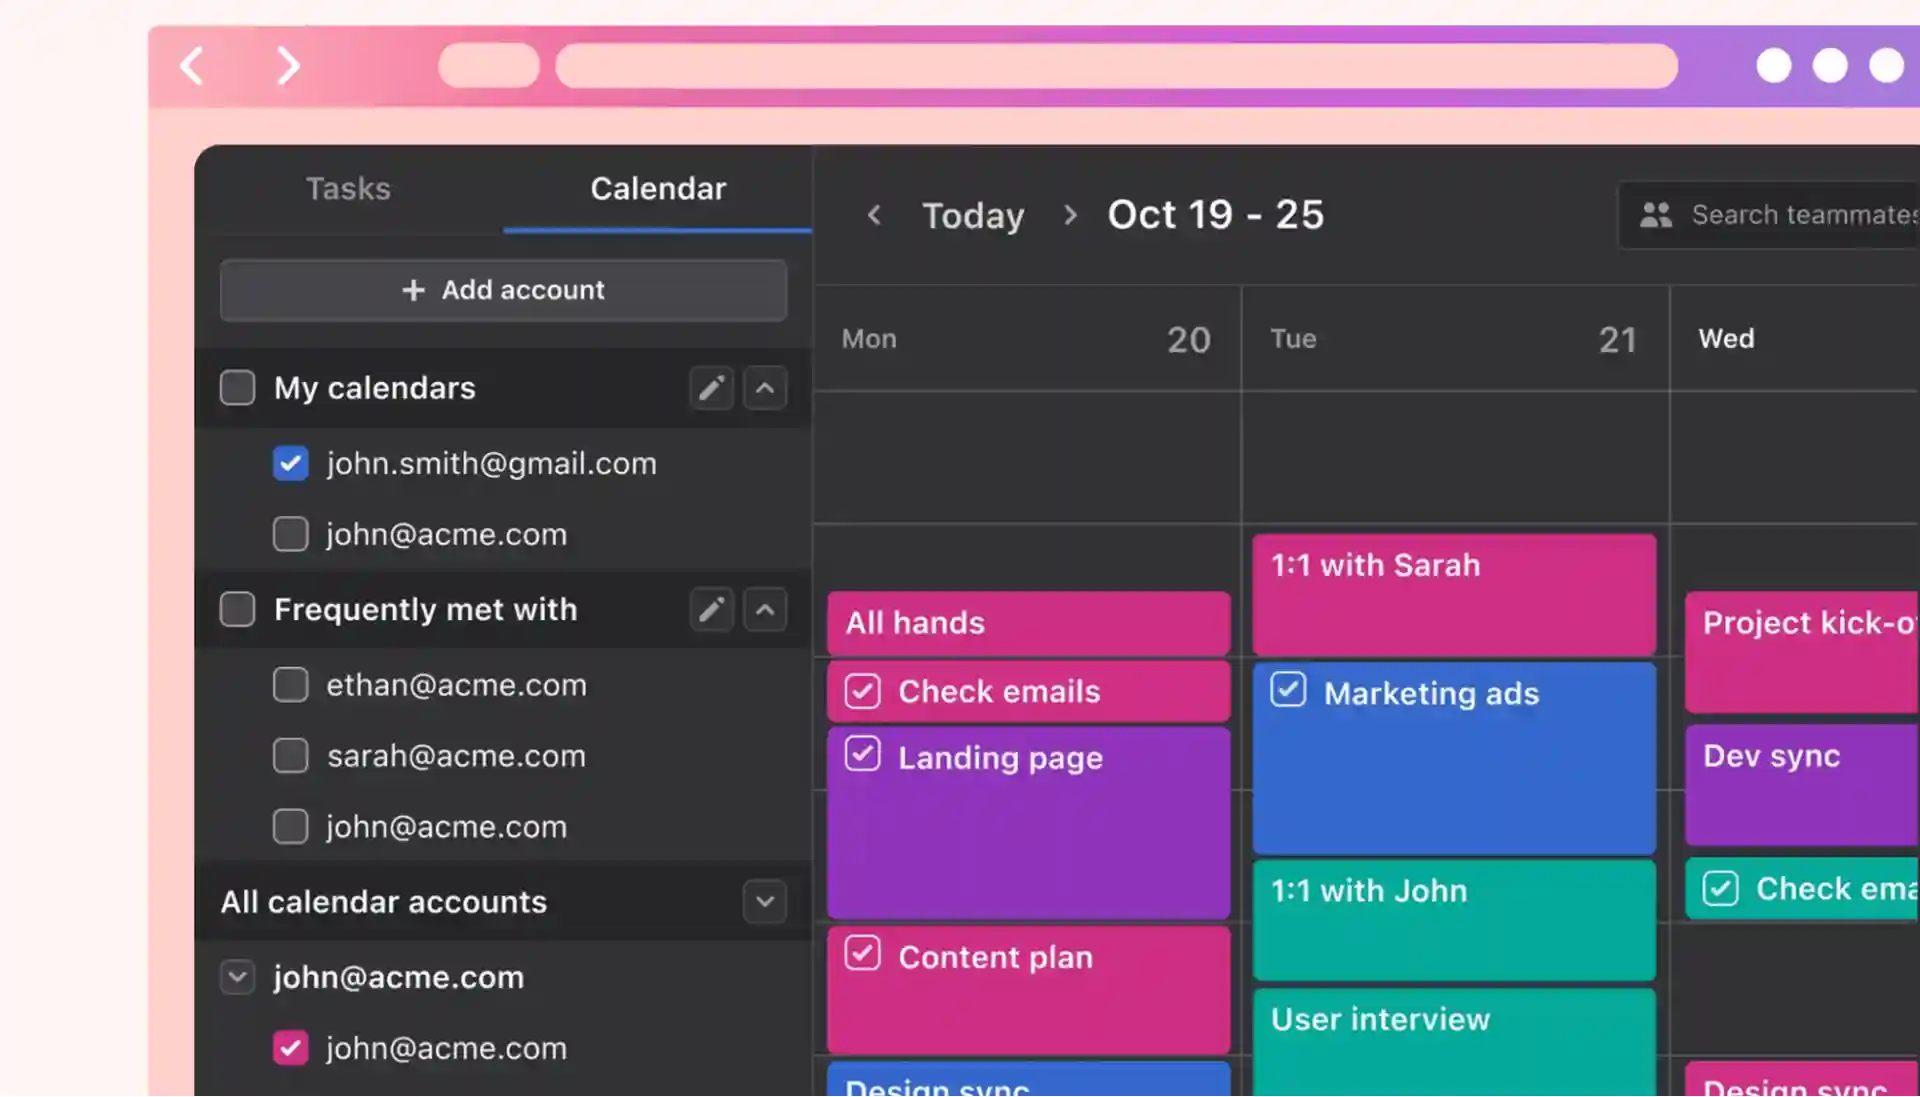
Task: Expand the All calendar accounts dropdown
Action: (765, 902)
